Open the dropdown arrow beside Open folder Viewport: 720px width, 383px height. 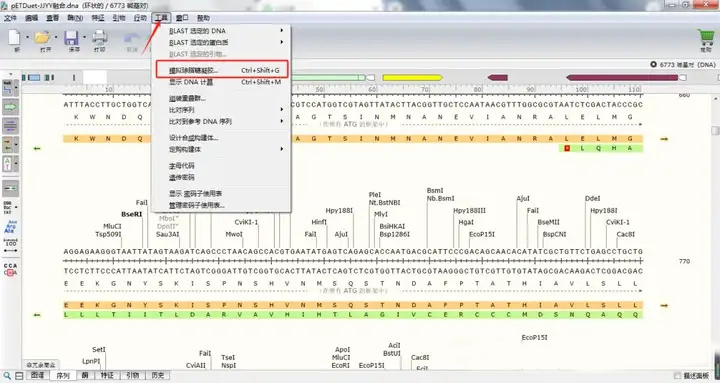click(56, 37)
